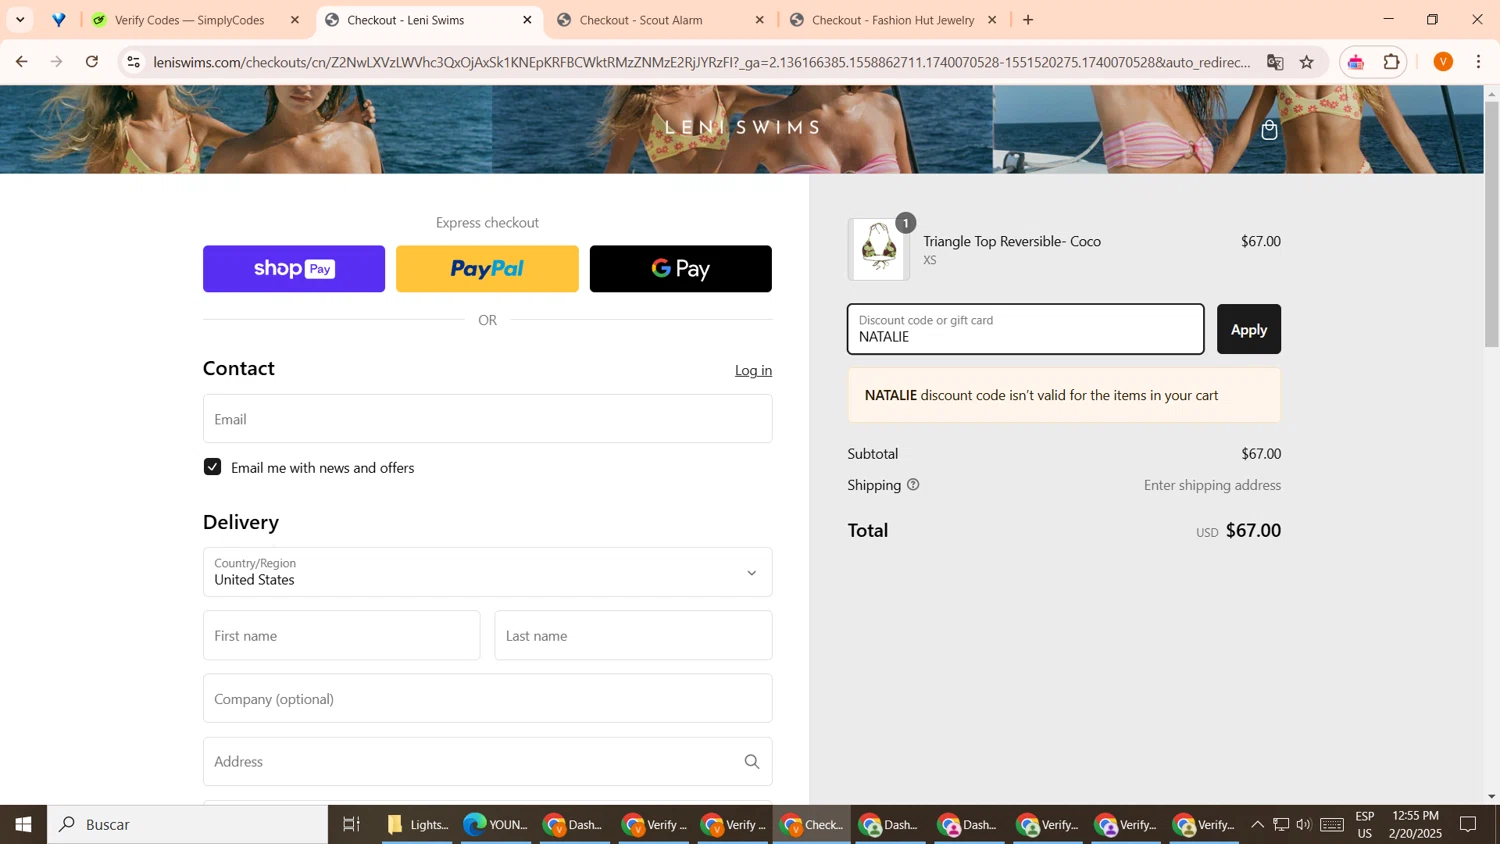Open a new browser tab

[x=1028, y=20]
